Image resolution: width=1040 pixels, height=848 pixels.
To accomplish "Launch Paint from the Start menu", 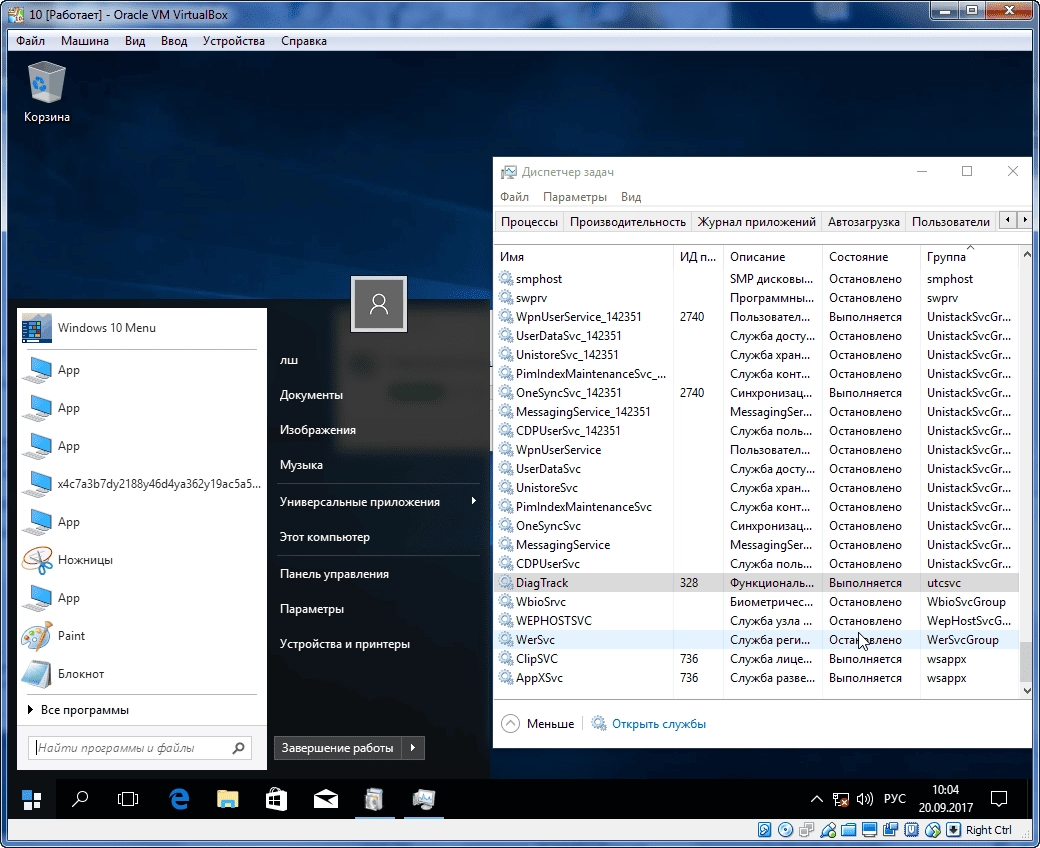I will click(141, 636).
